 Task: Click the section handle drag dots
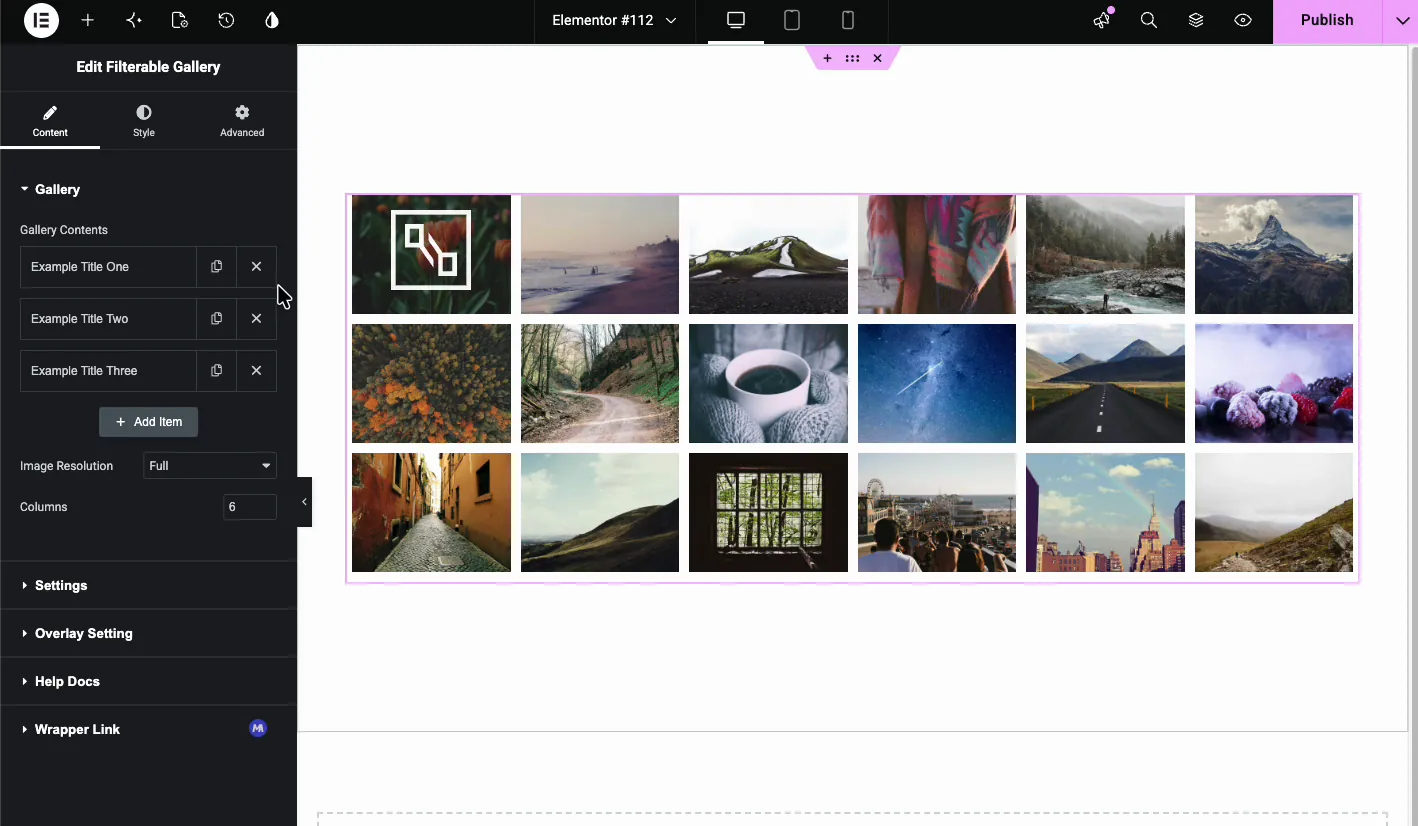coord(852,59)
